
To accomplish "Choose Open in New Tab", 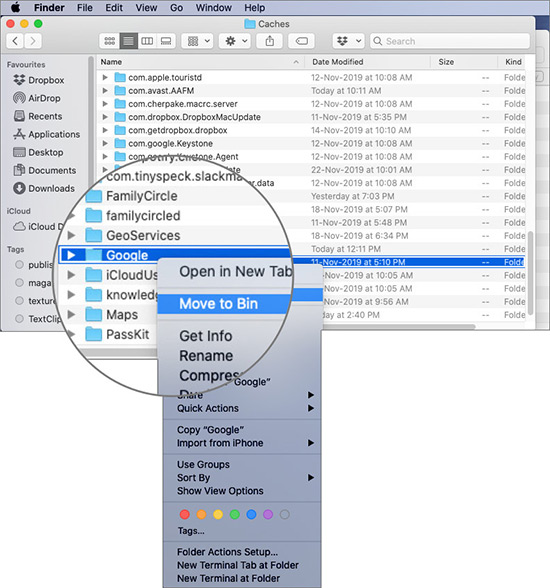I will 235,271.
